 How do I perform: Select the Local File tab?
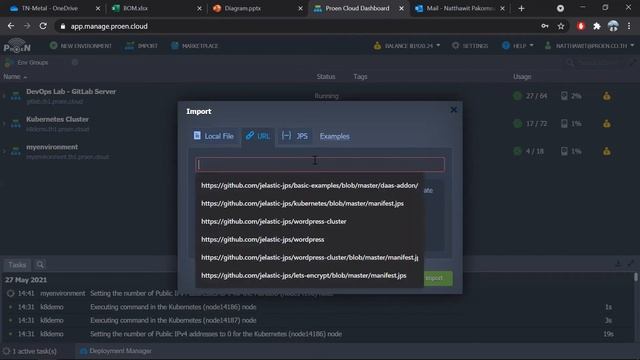coord(213,136)
